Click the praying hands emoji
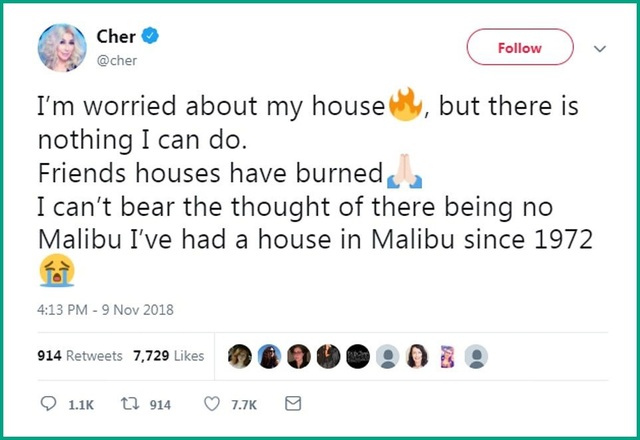Viewport: 640px width, 440px height. pos(404,175)
